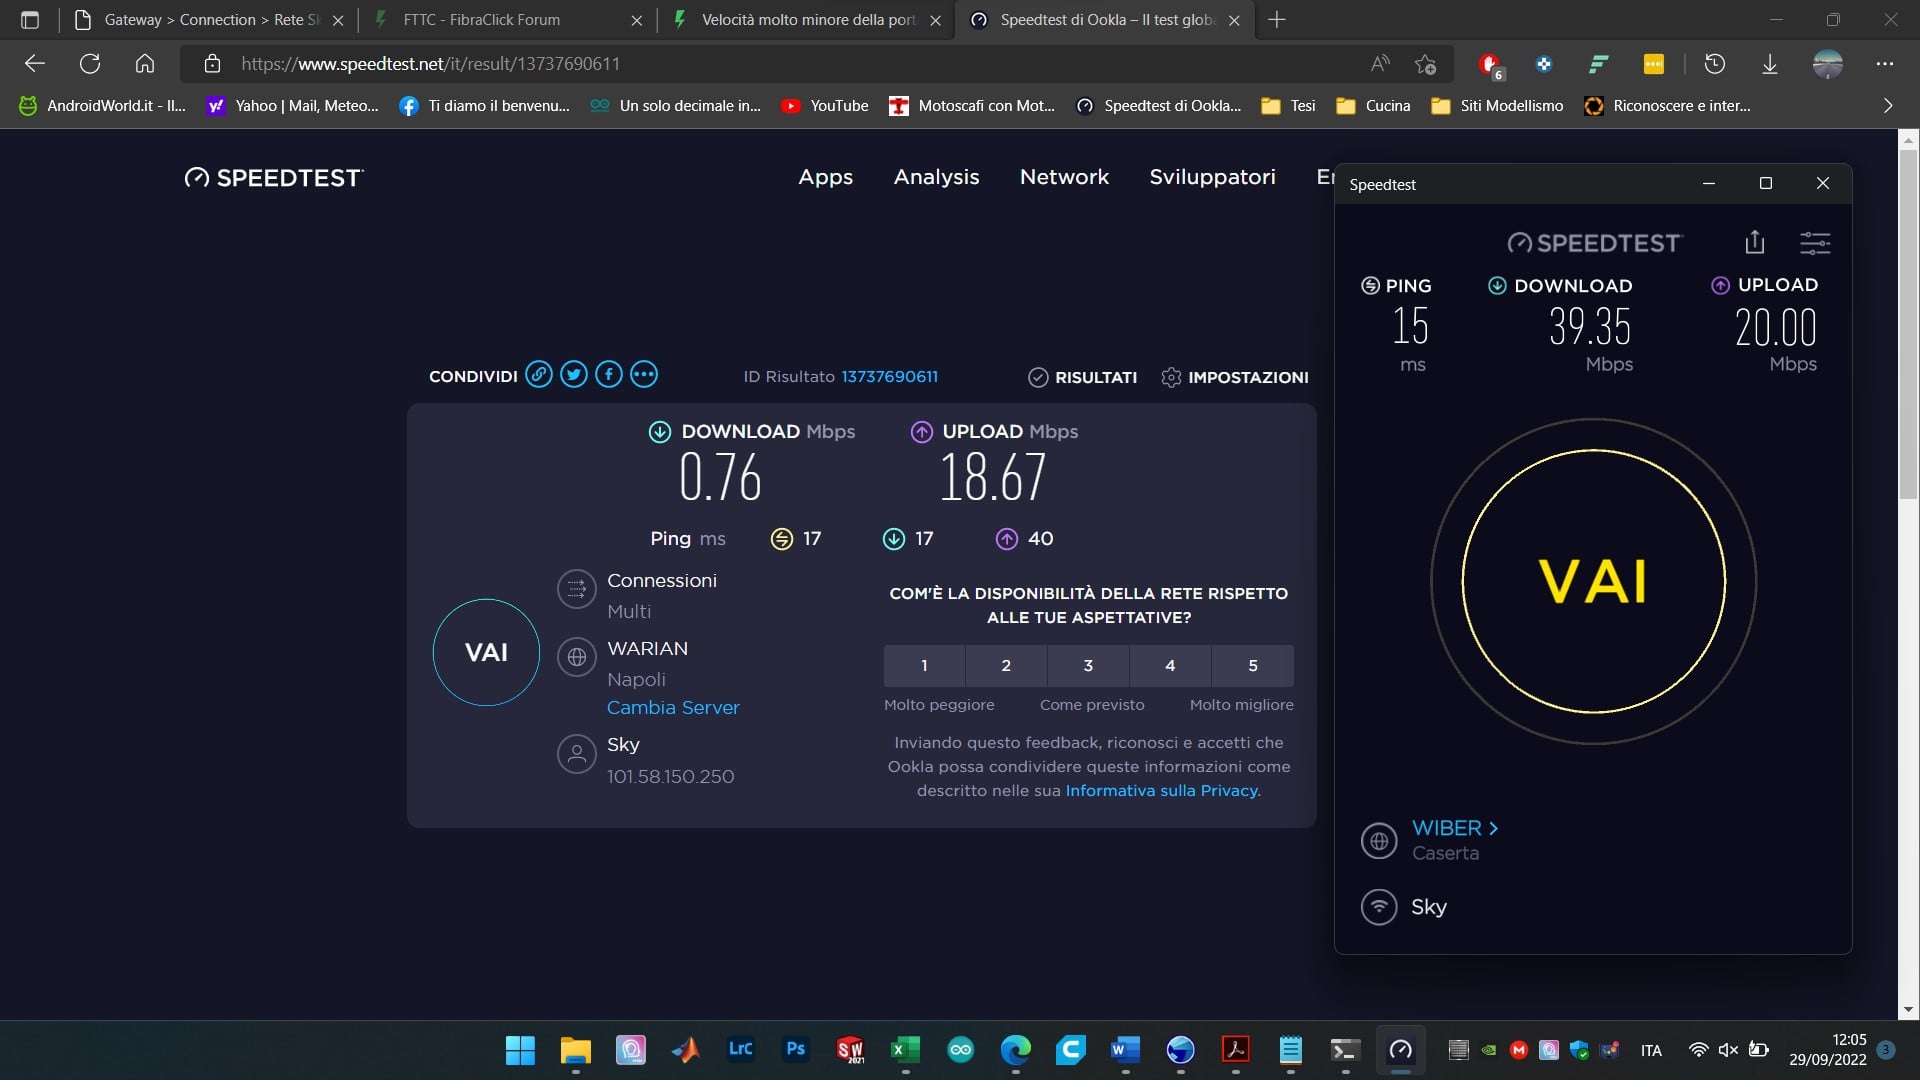Viewport: 1920px width, 1080px height.
Task: Start app test with yellow VAI button
Action: point(1594,581)
